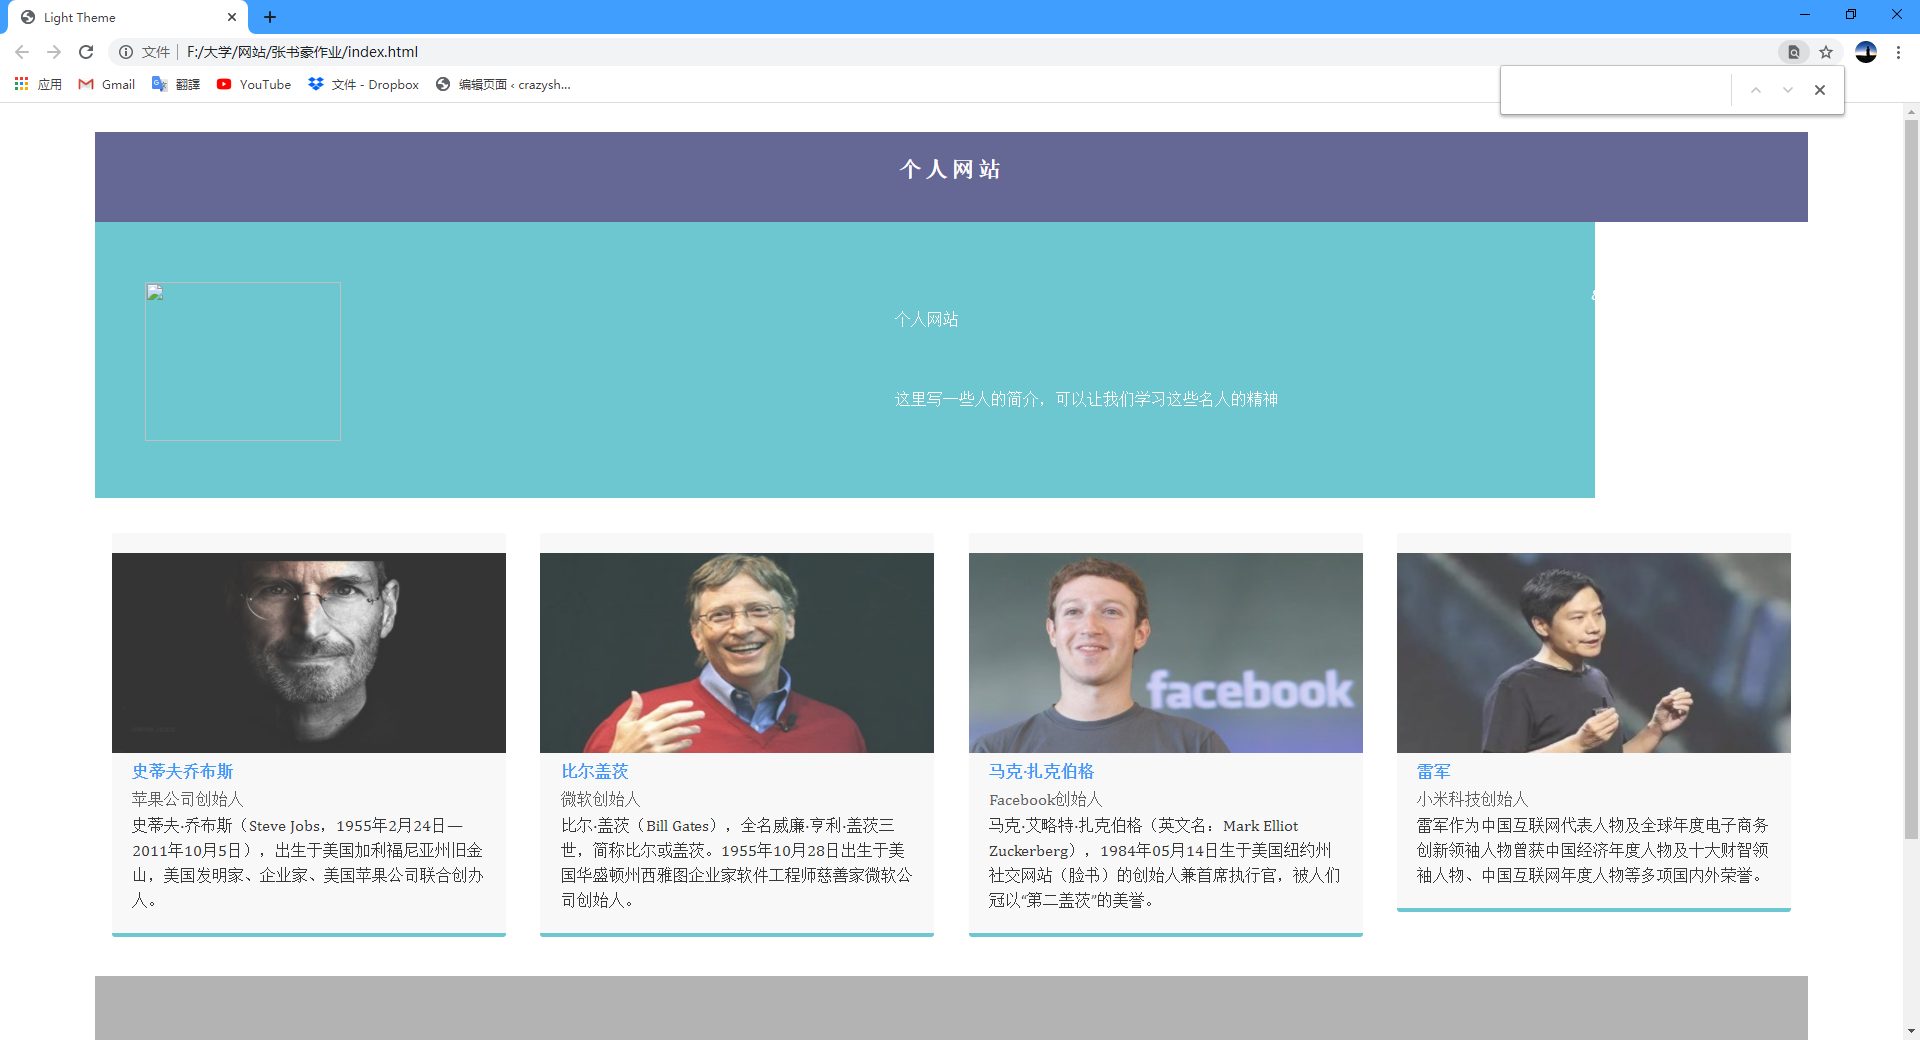Close the Light Theme tab
The width and height of the screenshot is (1920, 1040).
click(232, 17)
